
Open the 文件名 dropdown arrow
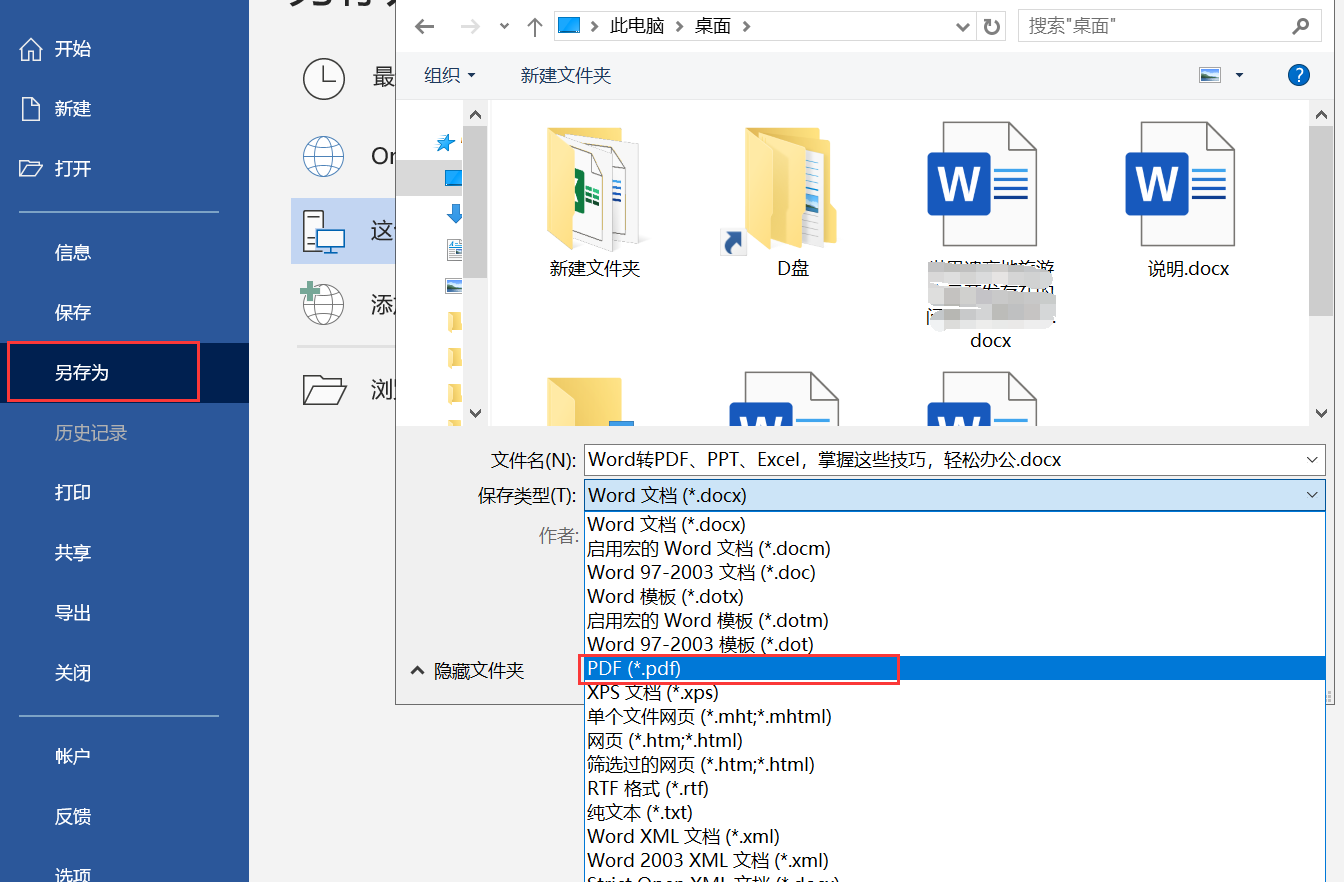1312,460
